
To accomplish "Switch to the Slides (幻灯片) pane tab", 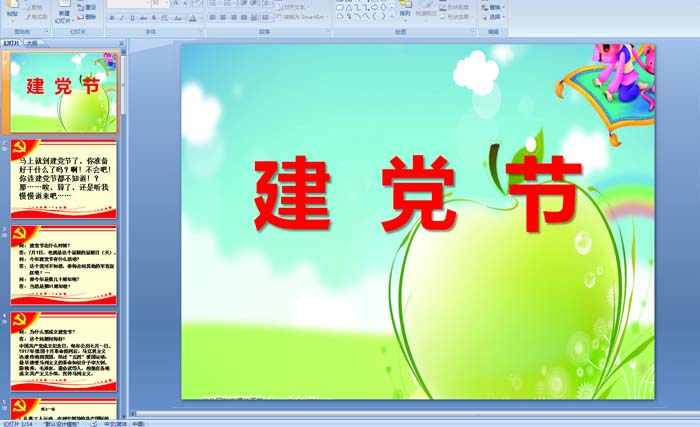I will point(12,43).
